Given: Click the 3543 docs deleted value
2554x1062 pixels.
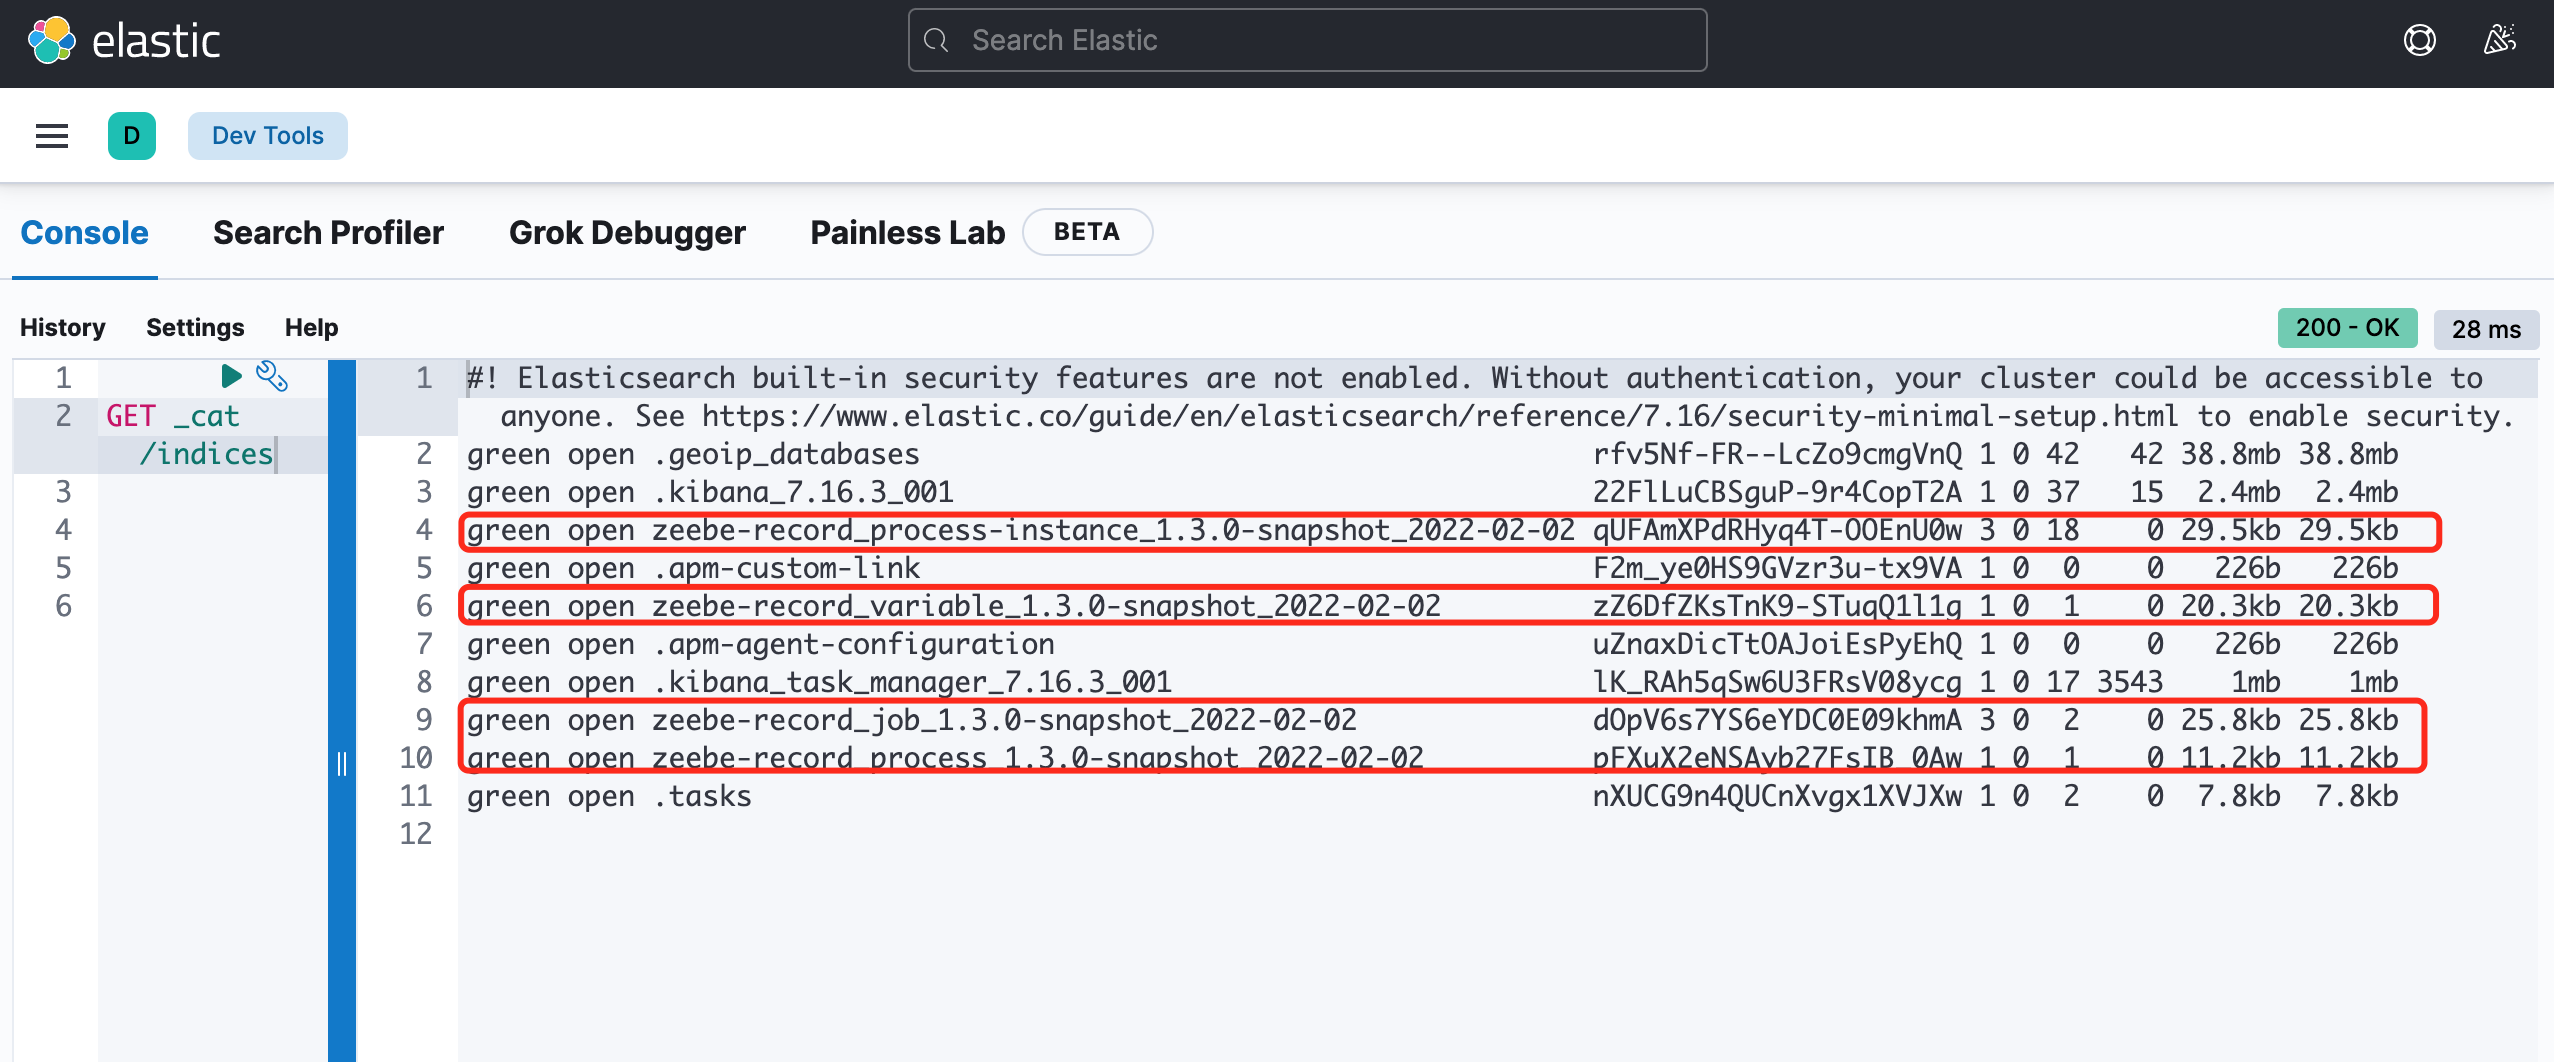Looking at the screenshot, I should (2130, 682).
